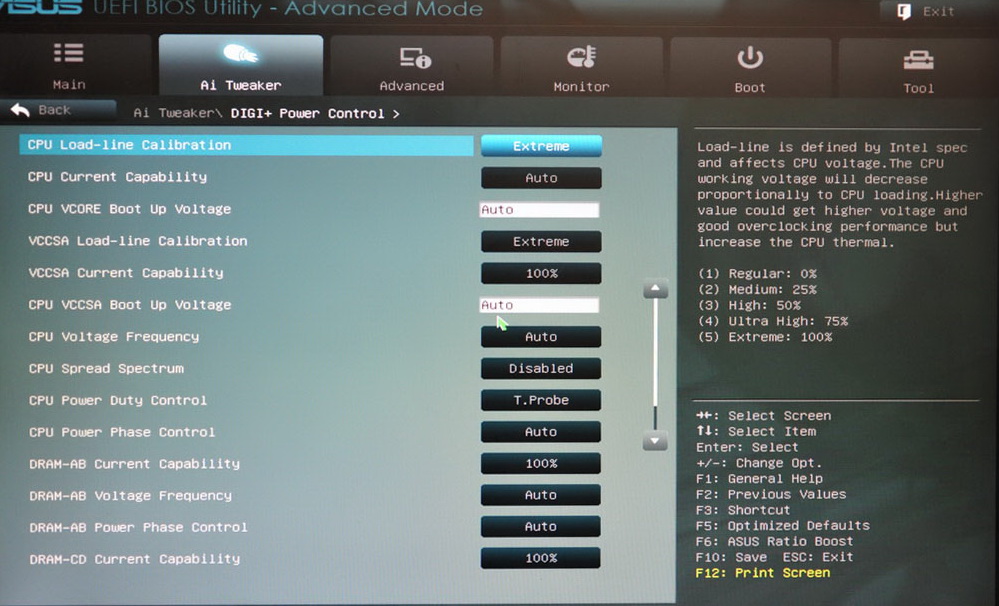Click the F12: Print Screen hint
999x606 pixels.
click(763, 573)
